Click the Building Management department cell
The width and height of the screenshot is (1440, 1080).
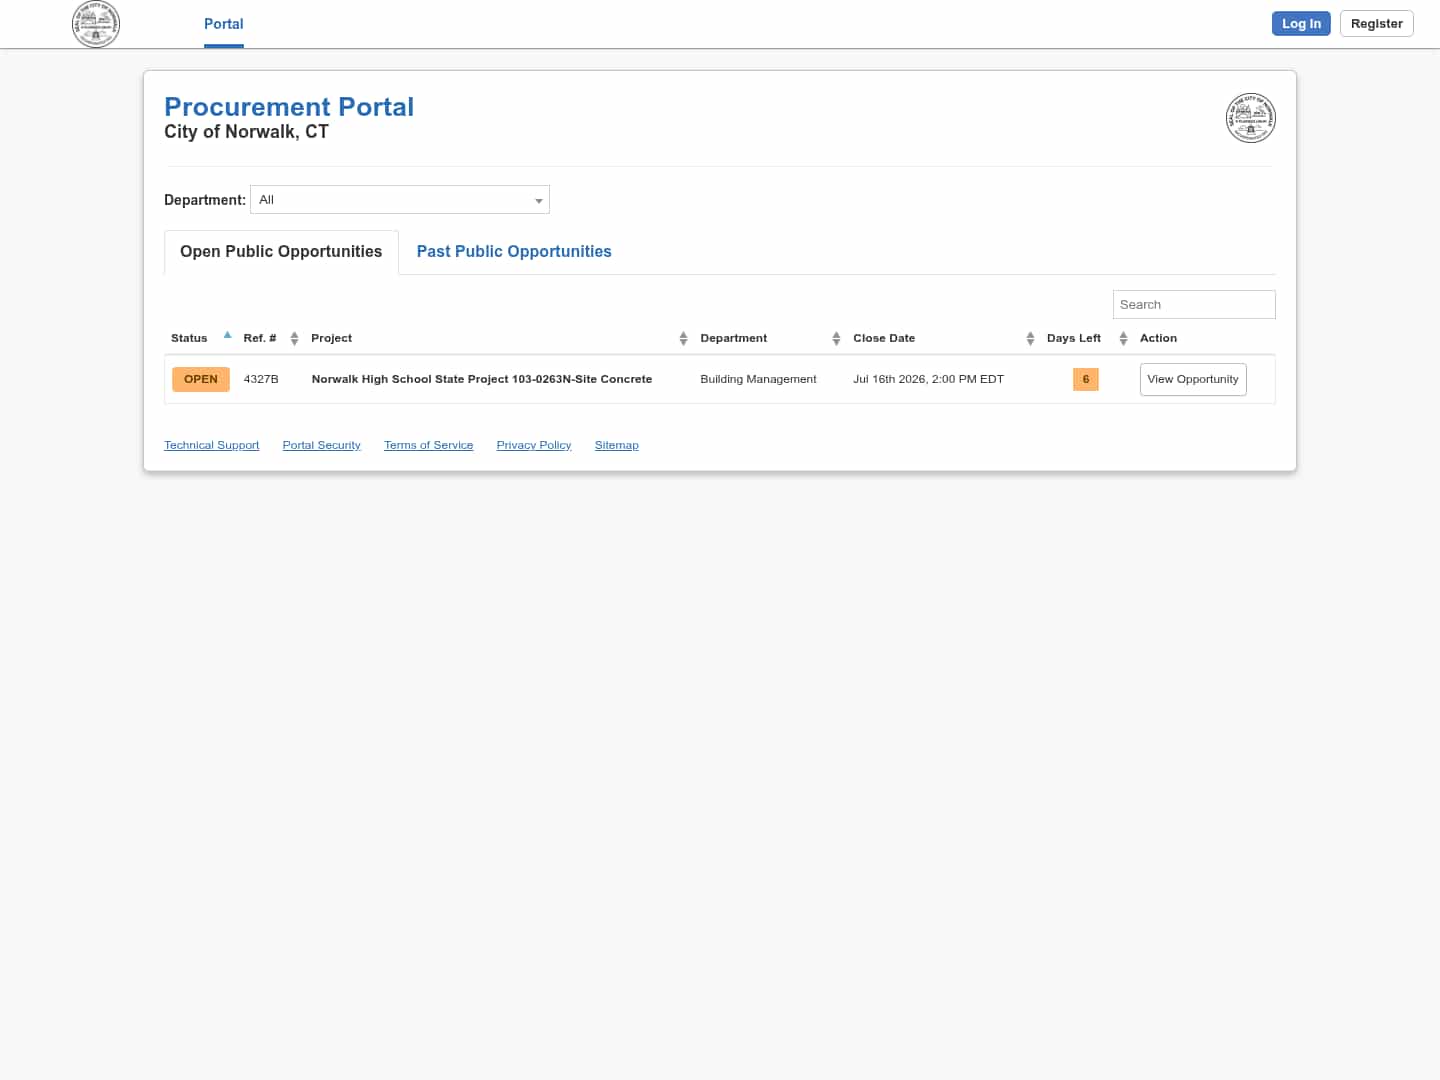pos(758,379)
